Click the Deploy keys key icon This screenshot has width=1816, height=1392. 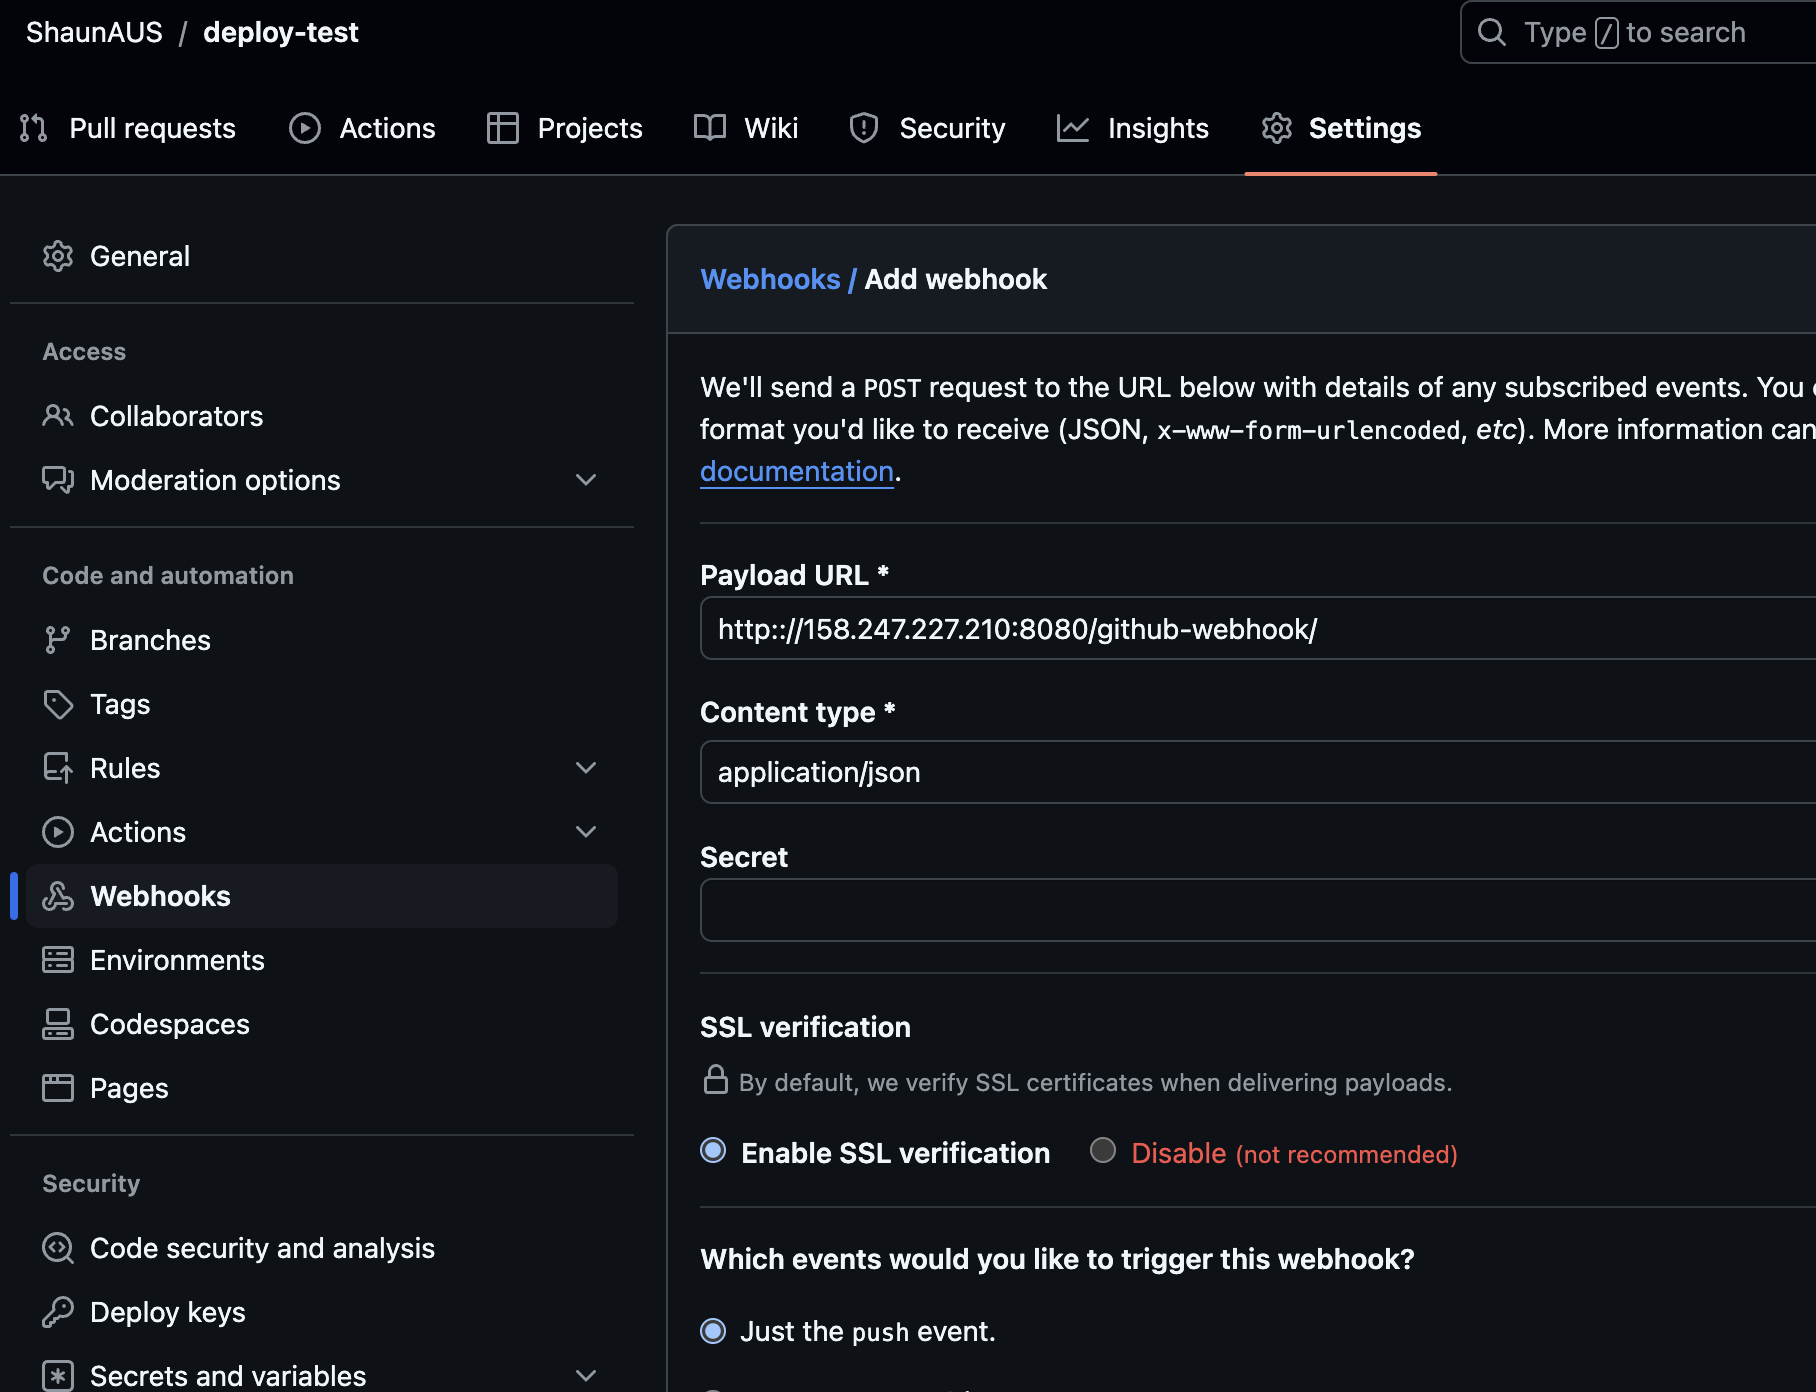(x=58, y=1312)
